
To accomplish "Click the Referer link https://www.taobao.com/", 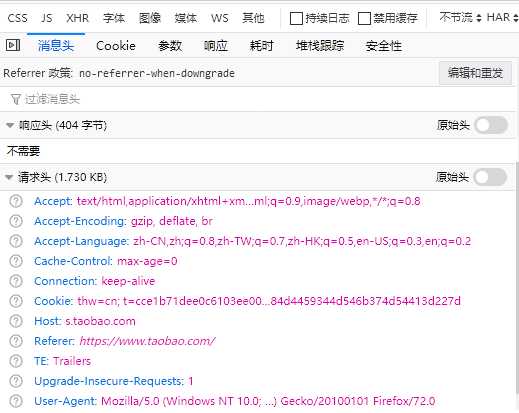I will point(147,341).
